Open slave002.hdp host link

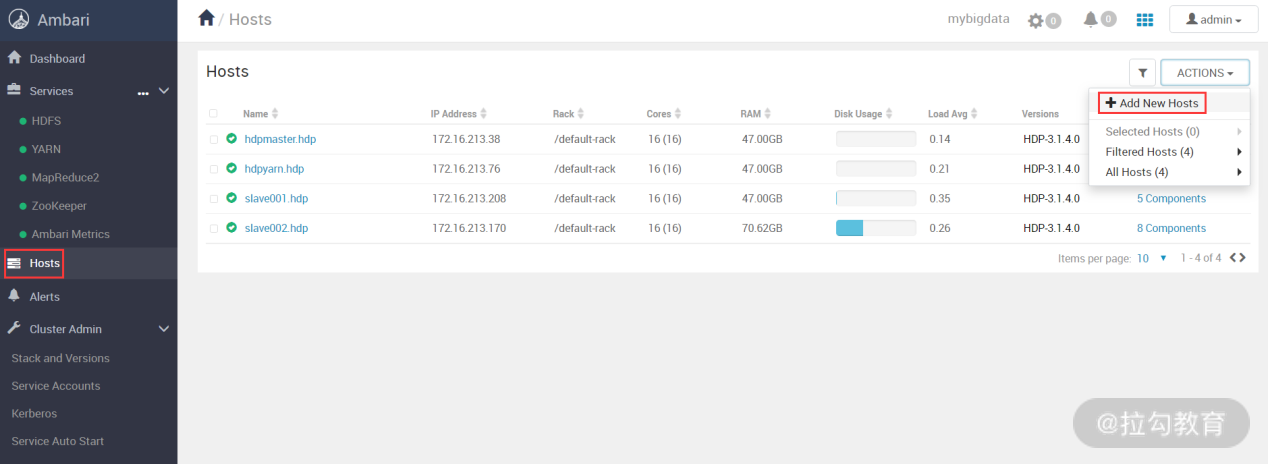coord(277,228)
